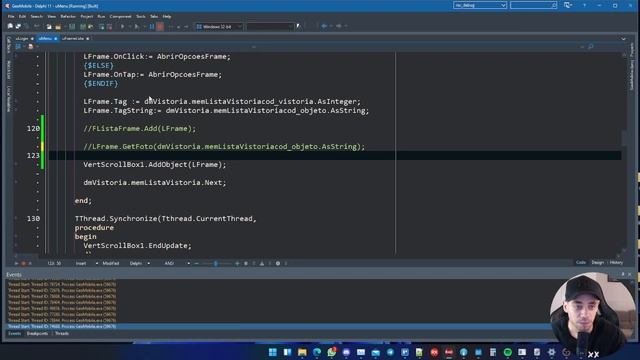Click the line dmVistoria.memListaVistoria.Next;

tap(155, 182)
